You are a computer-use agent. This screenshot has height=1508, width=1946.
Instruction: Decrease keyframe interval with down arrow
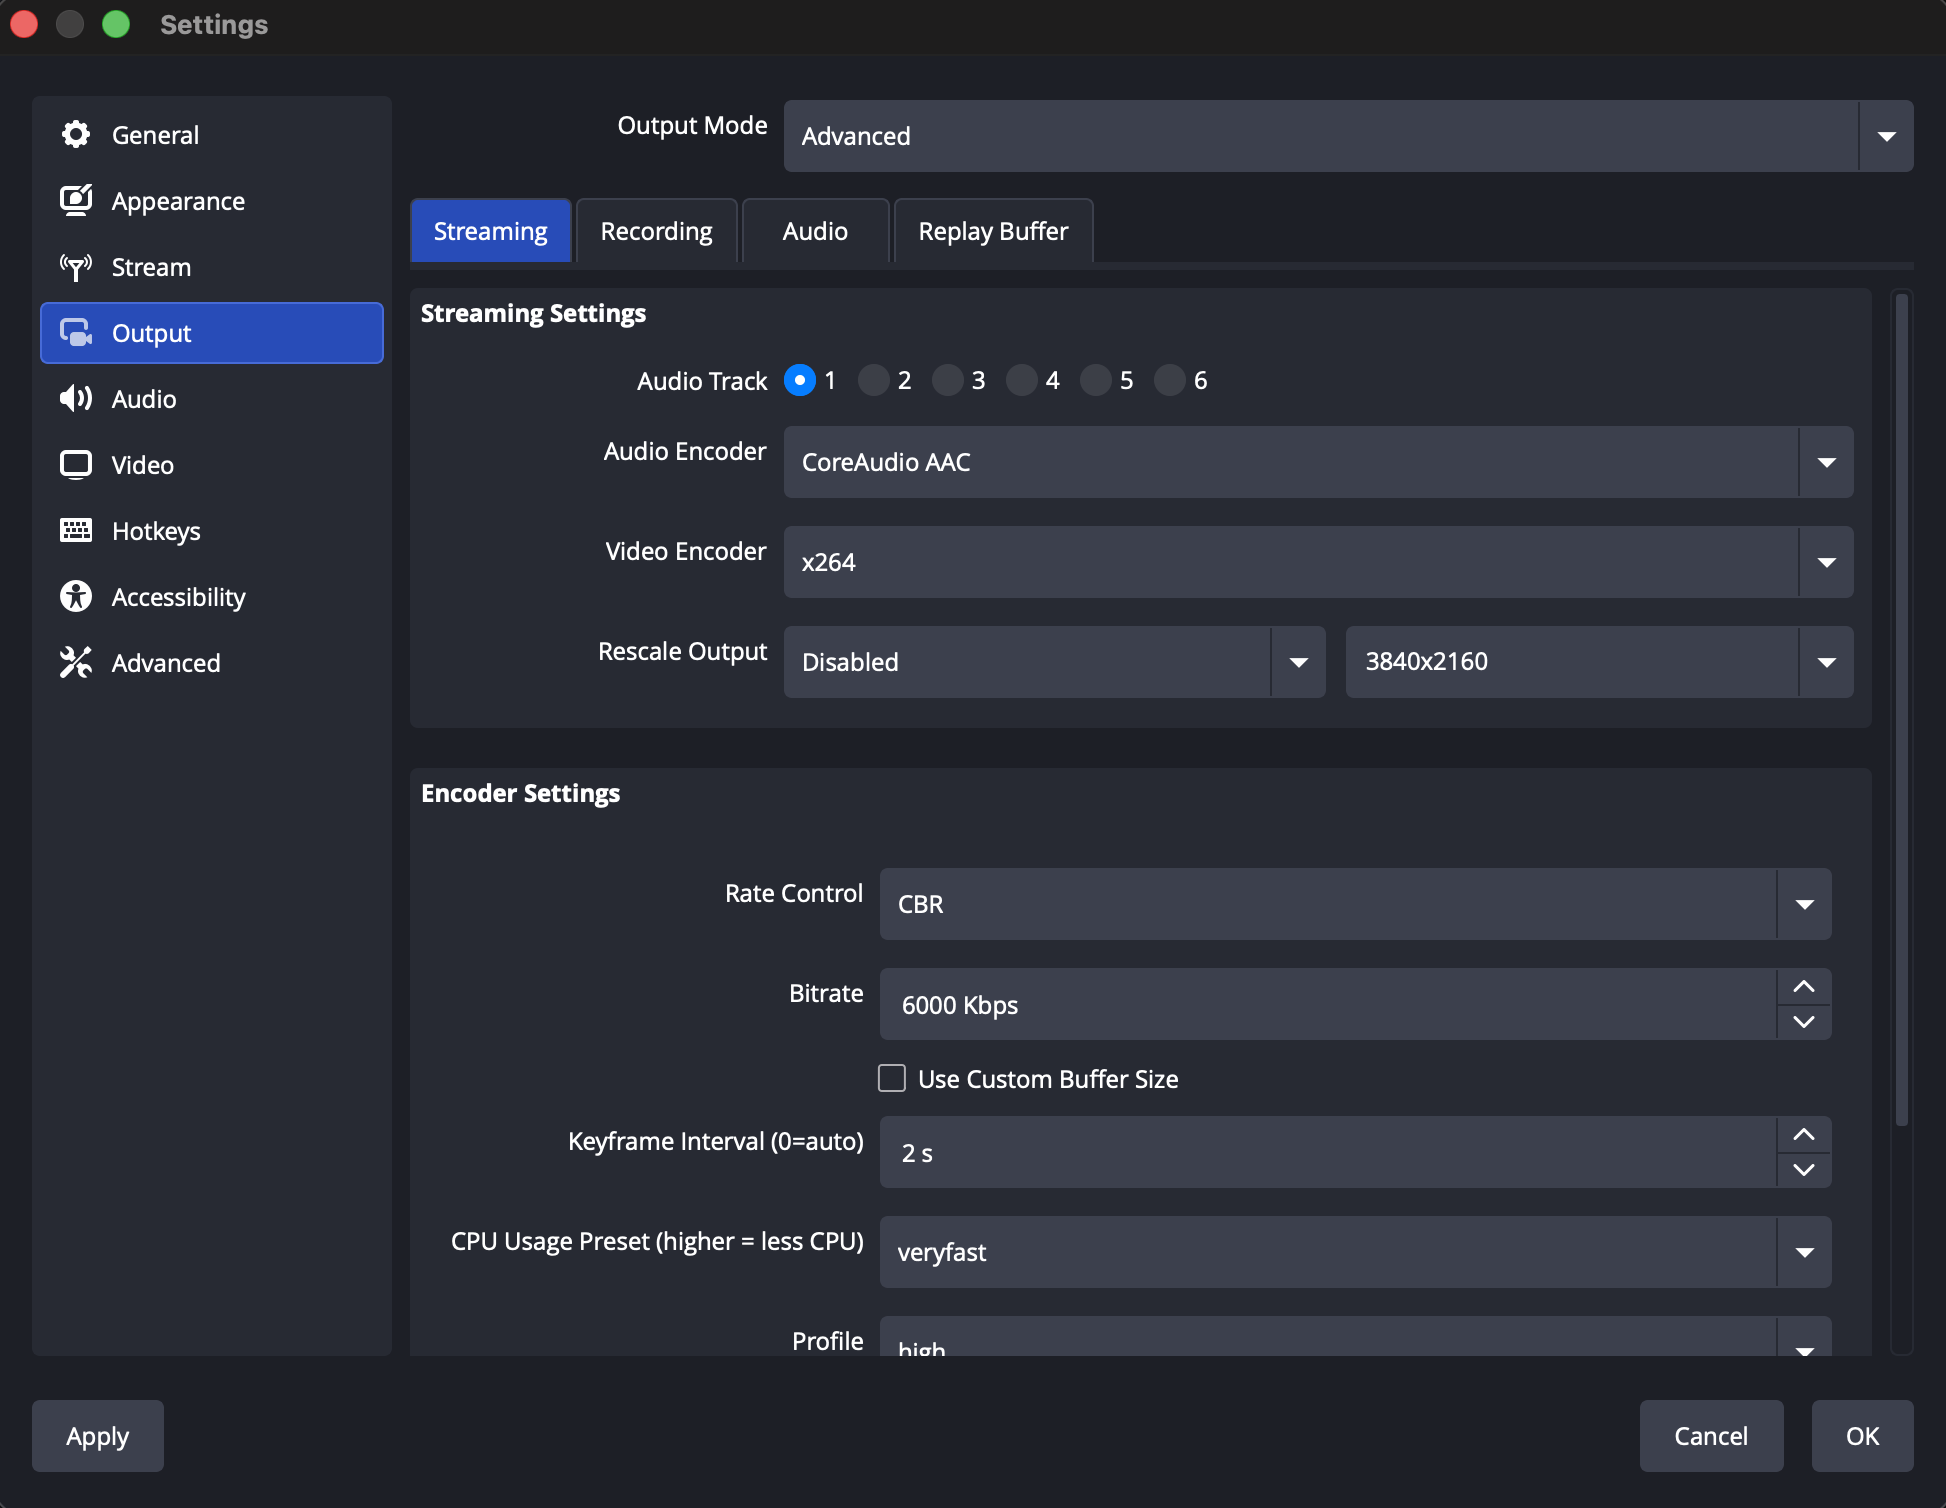tap(1804, 1170)
